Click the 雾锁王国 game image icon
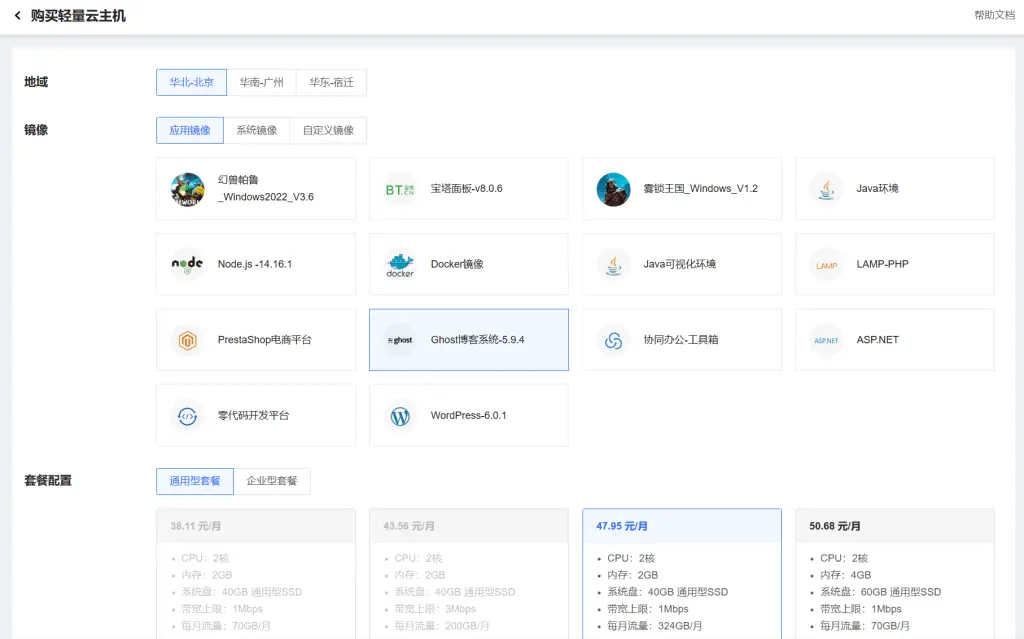 (x=613, y=189)
